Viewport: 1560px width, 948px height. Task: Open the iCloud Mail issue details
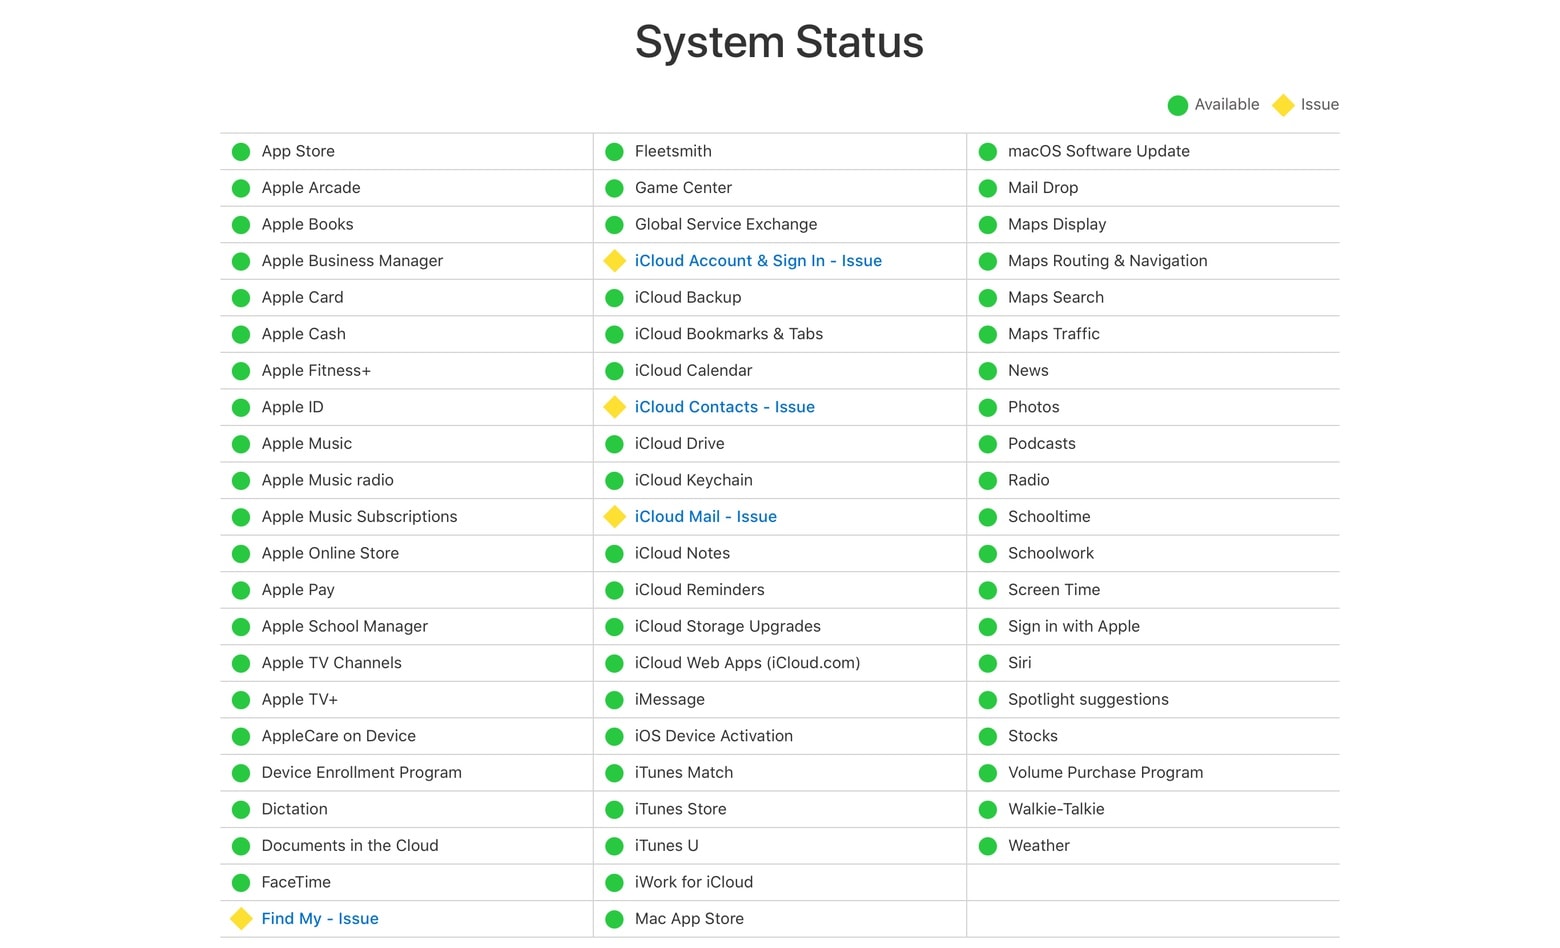[x=705, y=517]
